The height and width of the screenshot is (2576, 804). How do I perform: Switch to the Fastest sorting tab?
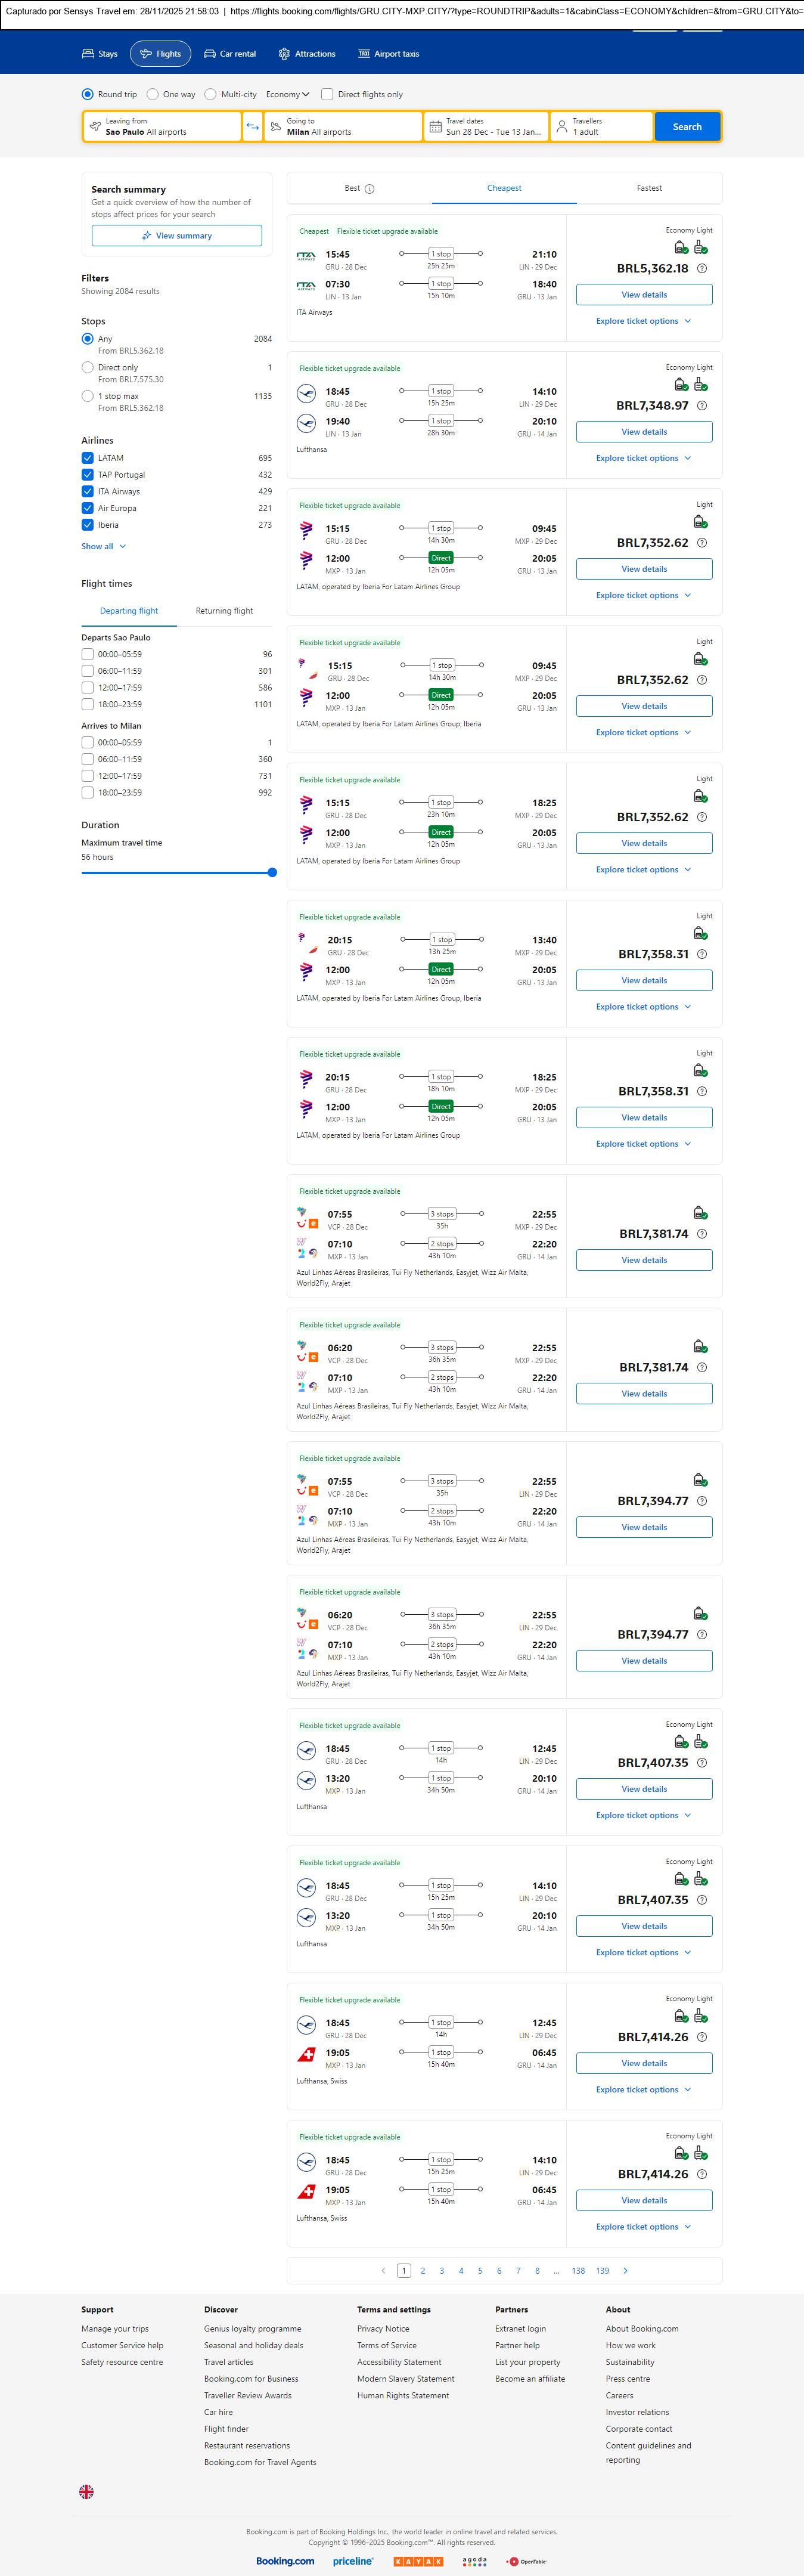pos(649,188)
